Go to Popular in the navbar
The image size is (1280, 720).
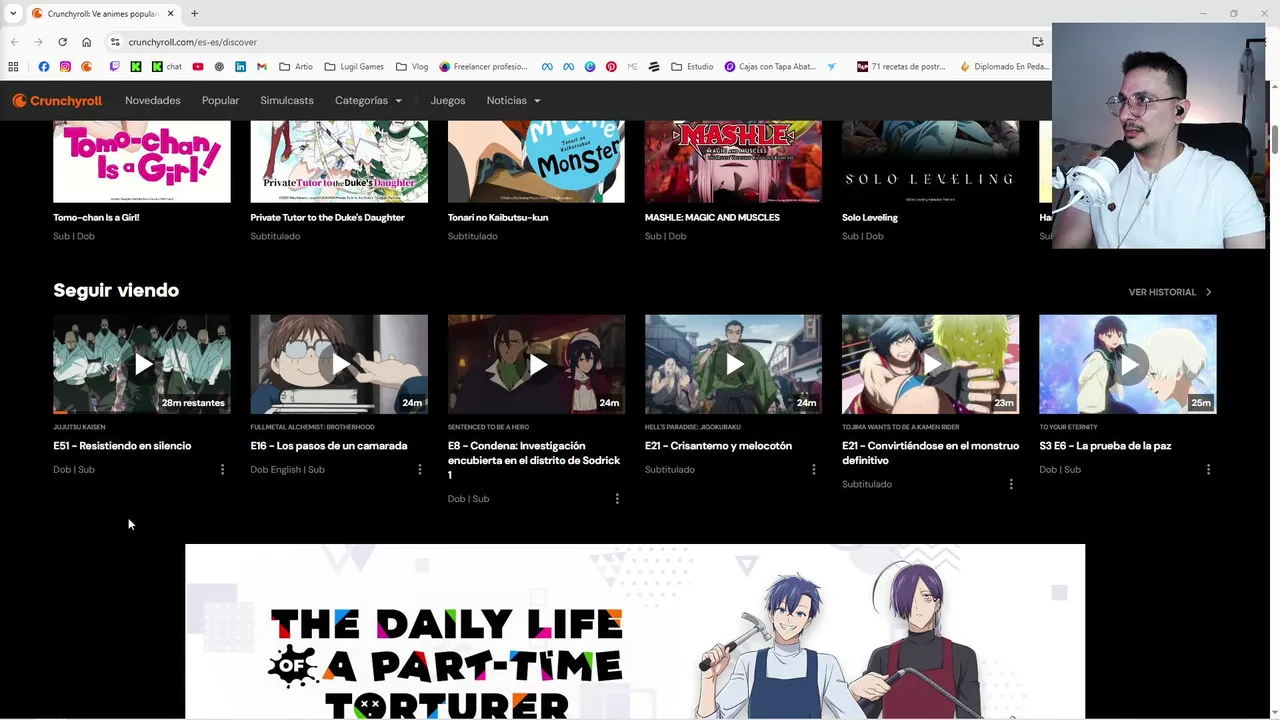[x=220, y=100]
